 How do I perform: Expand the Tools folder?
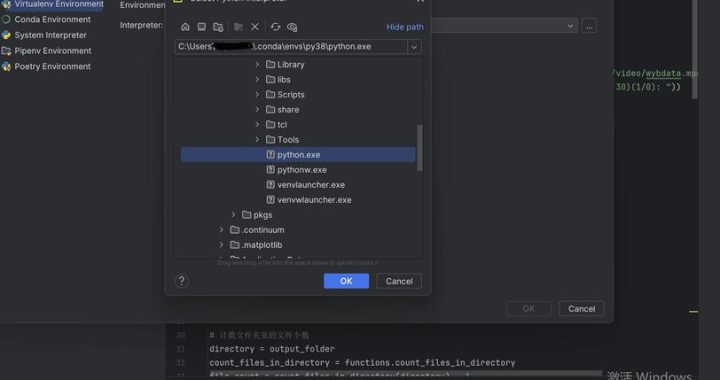click(257, 140)
